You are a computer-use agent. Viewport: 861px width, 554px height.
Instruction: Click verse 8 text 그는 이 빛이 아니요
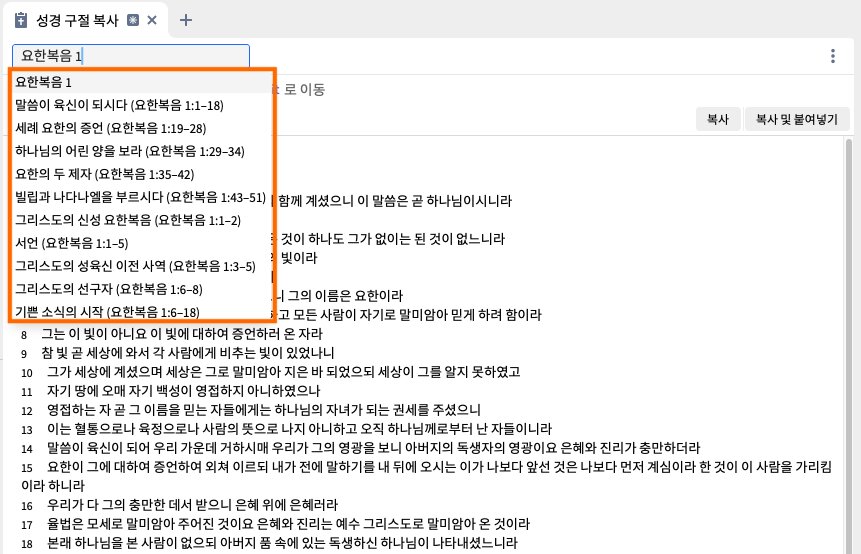[x=182, y=334]
